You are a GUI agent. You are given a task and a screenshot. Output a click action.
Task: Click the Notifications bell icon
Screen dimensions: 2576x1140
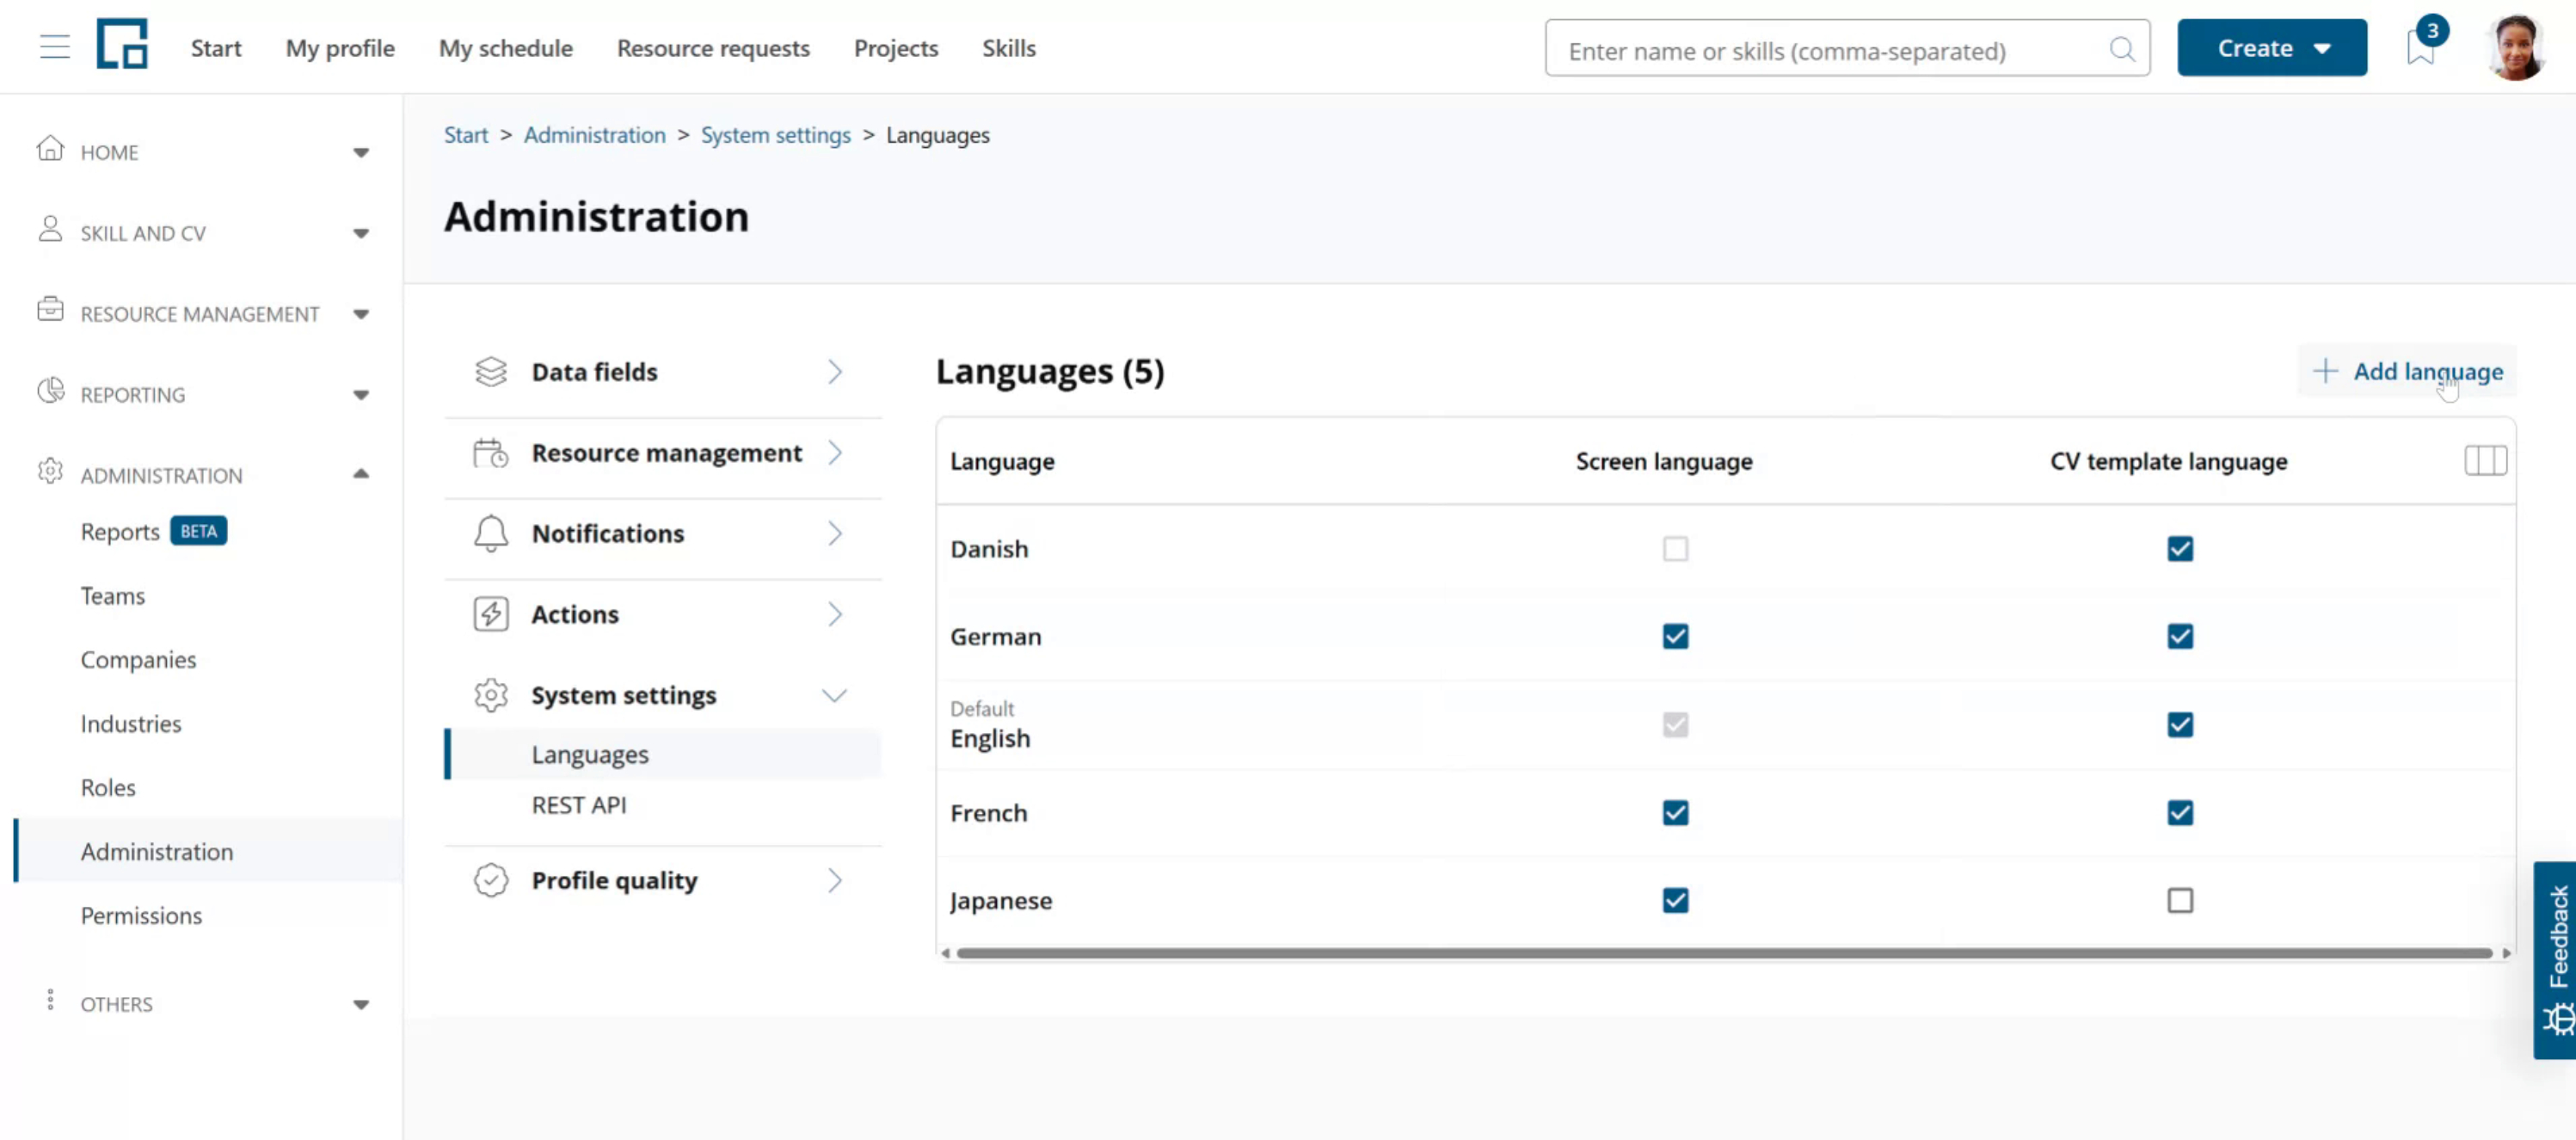pyautogui.click(x=491, y=533)
